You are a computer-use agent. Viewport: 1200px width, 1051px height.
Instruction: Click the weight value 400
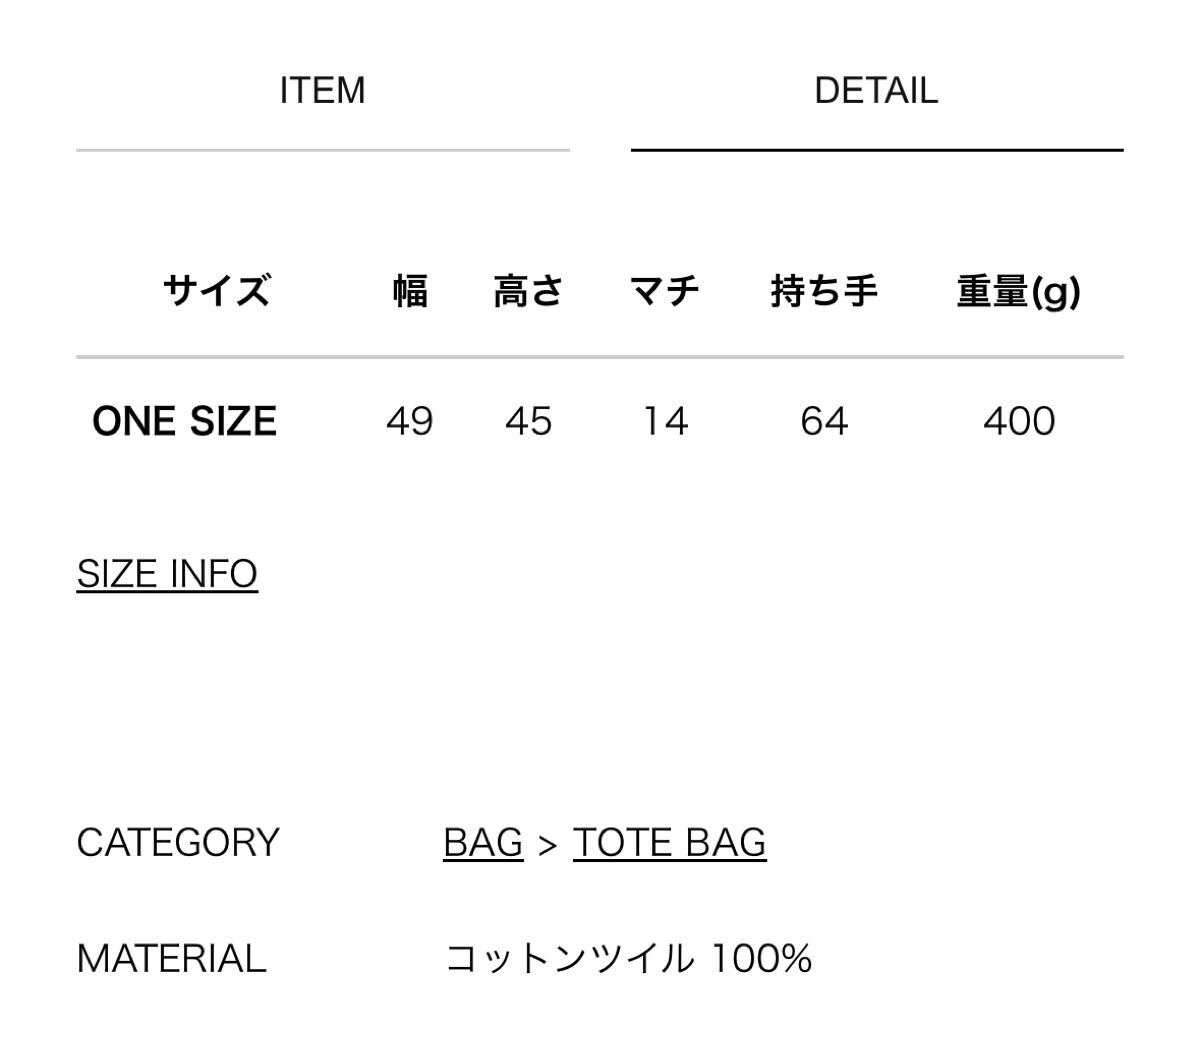[x=1019, y=421]
